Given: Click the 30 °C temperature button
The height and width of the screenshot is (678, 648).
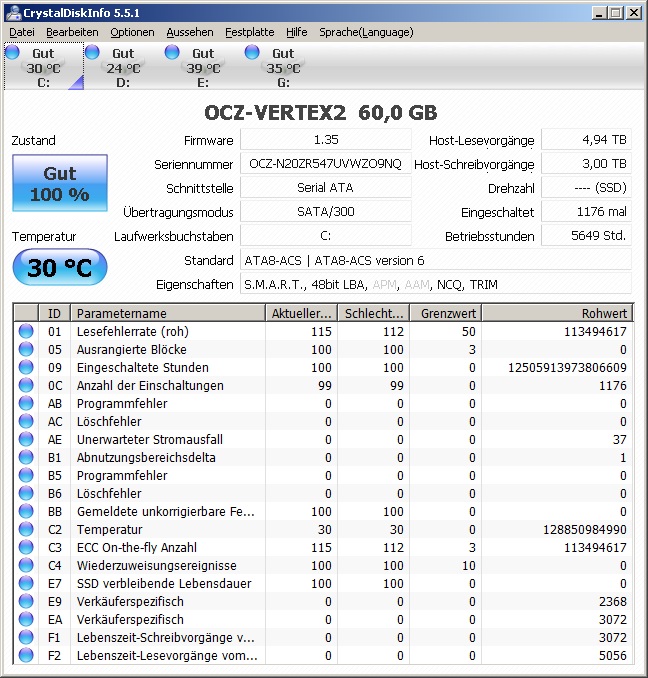Looking at the screenshot, I should point(60,267).
